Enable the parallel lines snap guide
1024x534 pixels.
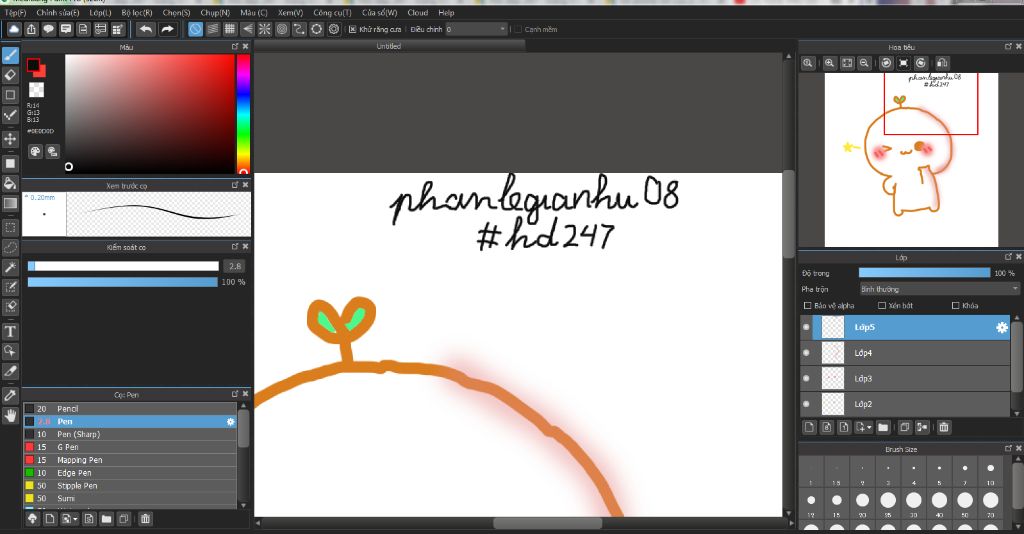pos(213,29)
